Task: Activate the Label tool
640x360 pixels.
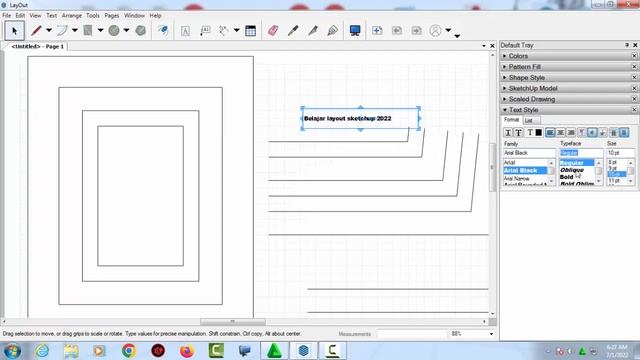Action: pyautogui.click(x=205, y=31)
